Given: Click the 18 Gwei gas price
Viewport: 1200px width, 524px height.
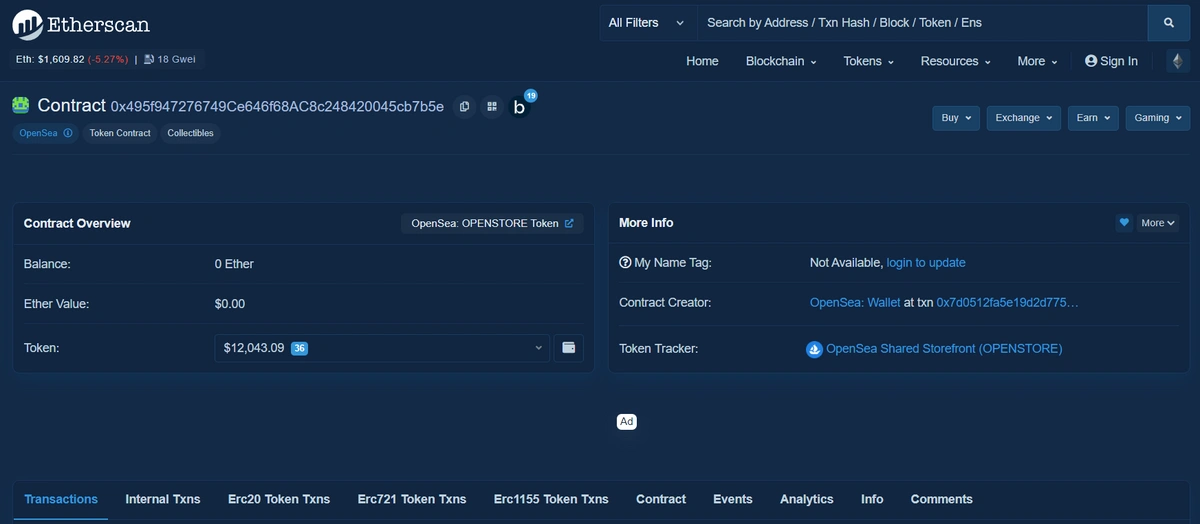Looking at the screenshot, I should (177, 59).
